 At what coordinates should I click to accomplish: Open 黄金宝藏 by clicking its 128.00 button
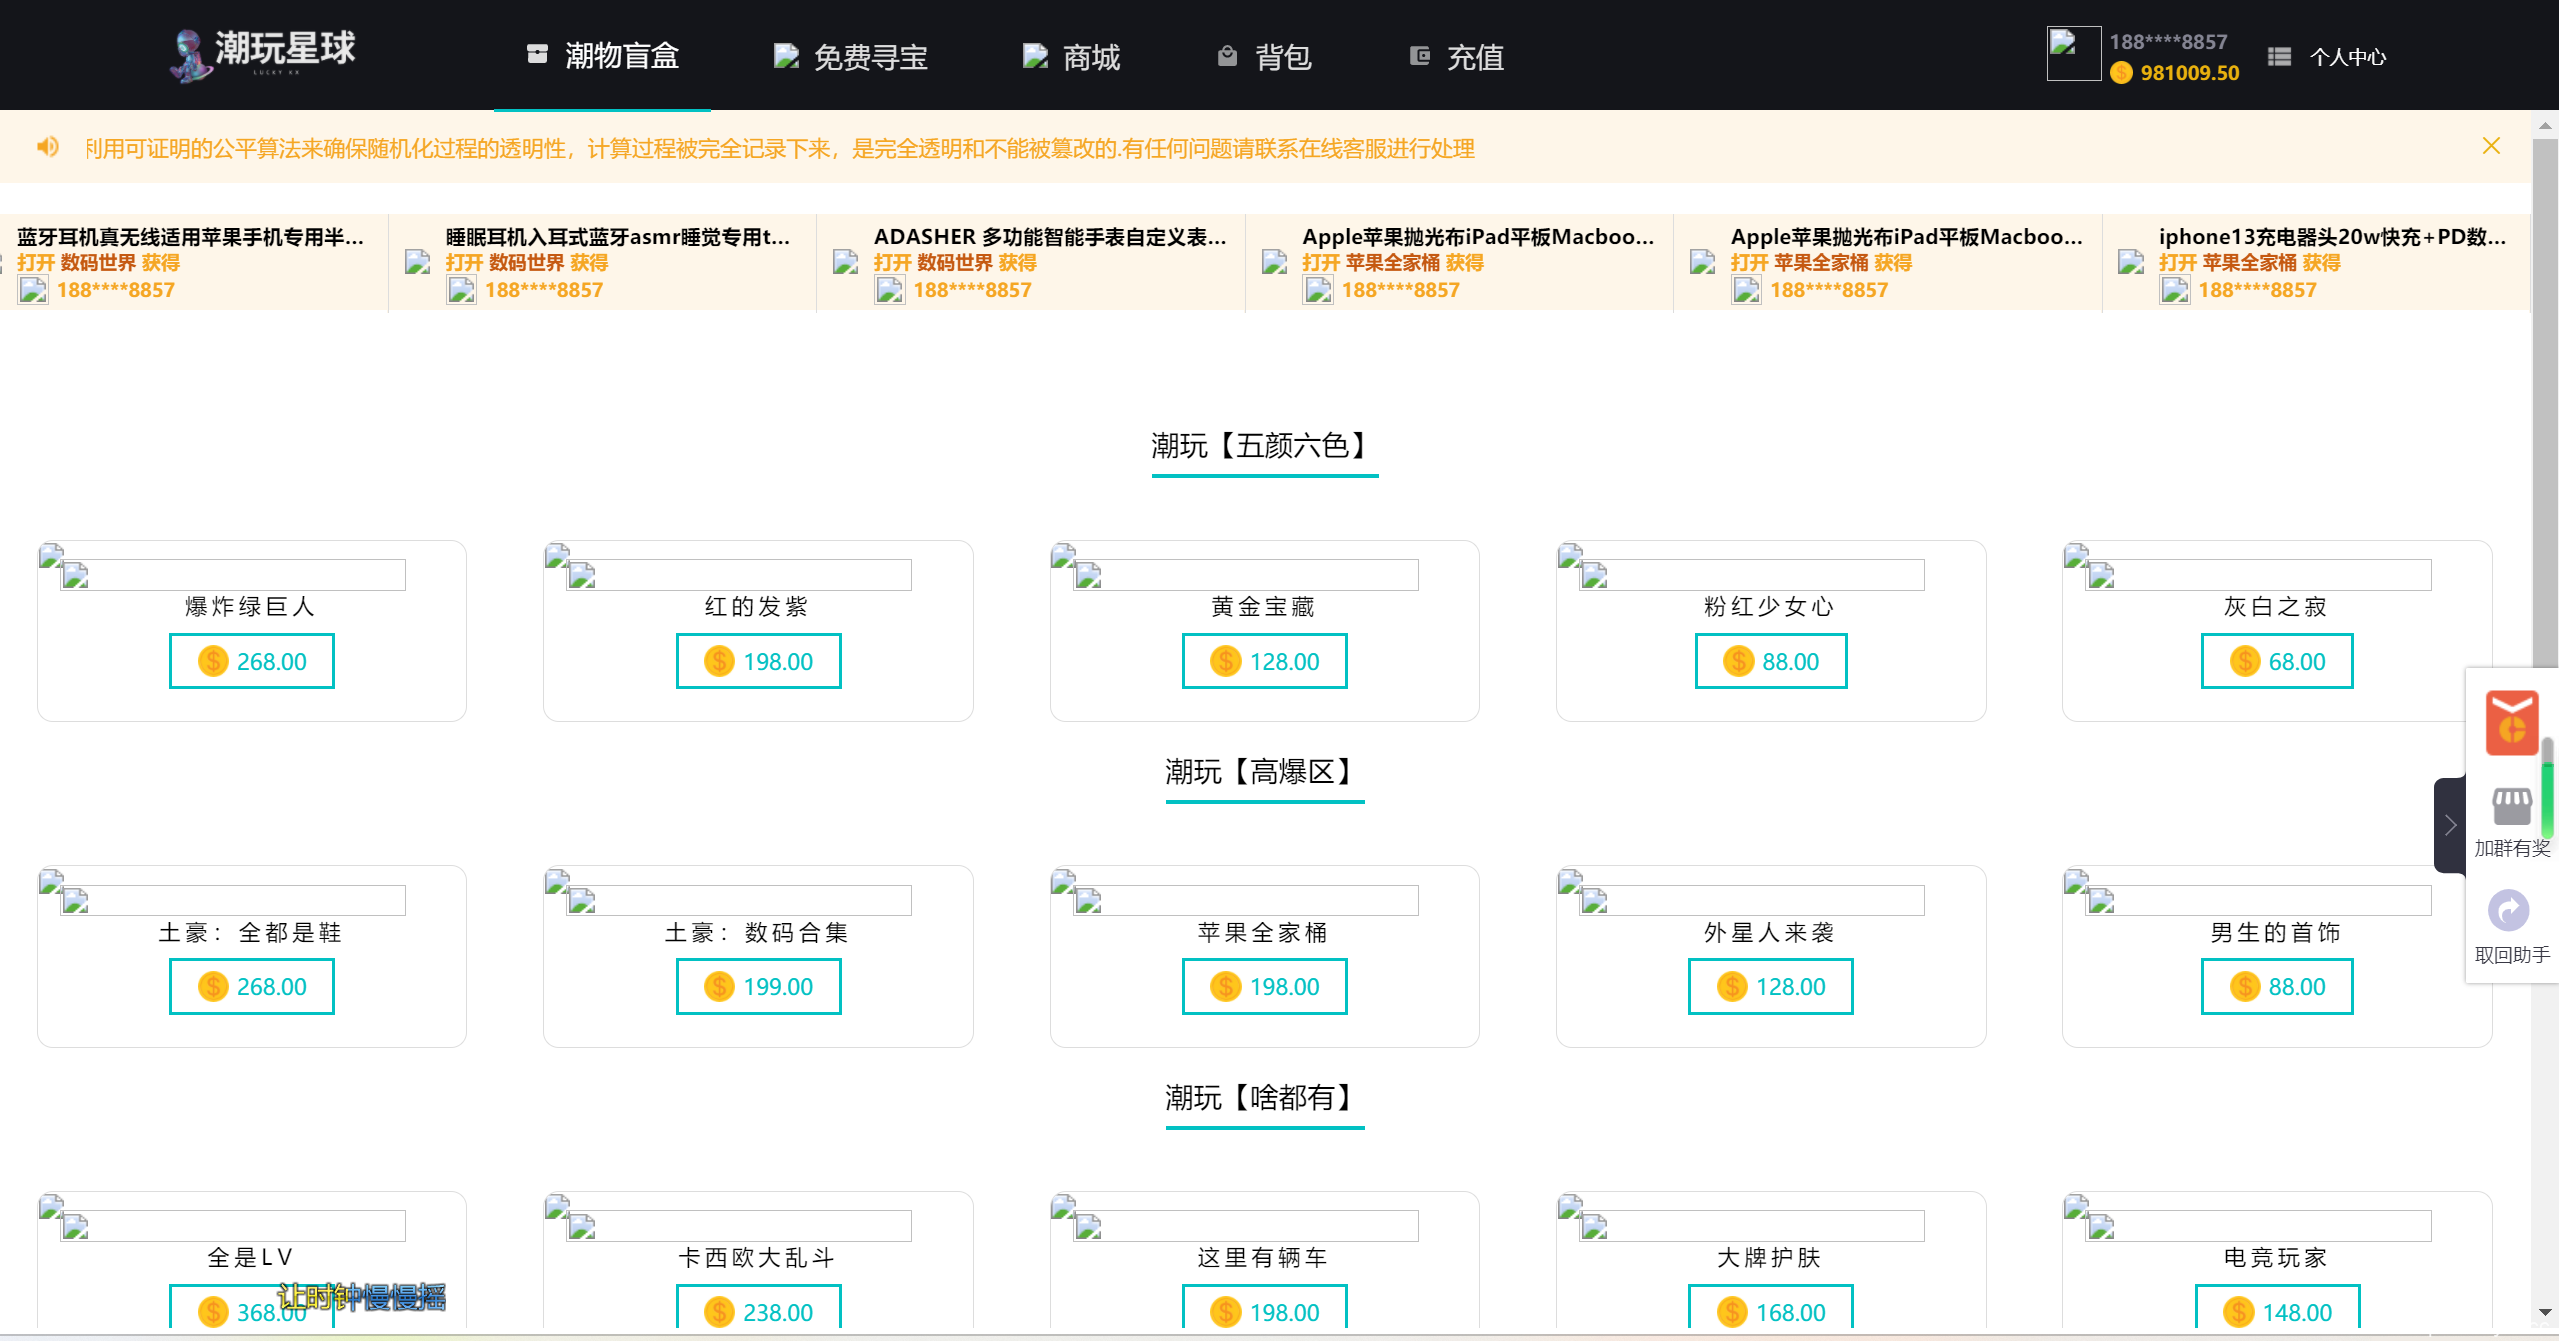1264,661
